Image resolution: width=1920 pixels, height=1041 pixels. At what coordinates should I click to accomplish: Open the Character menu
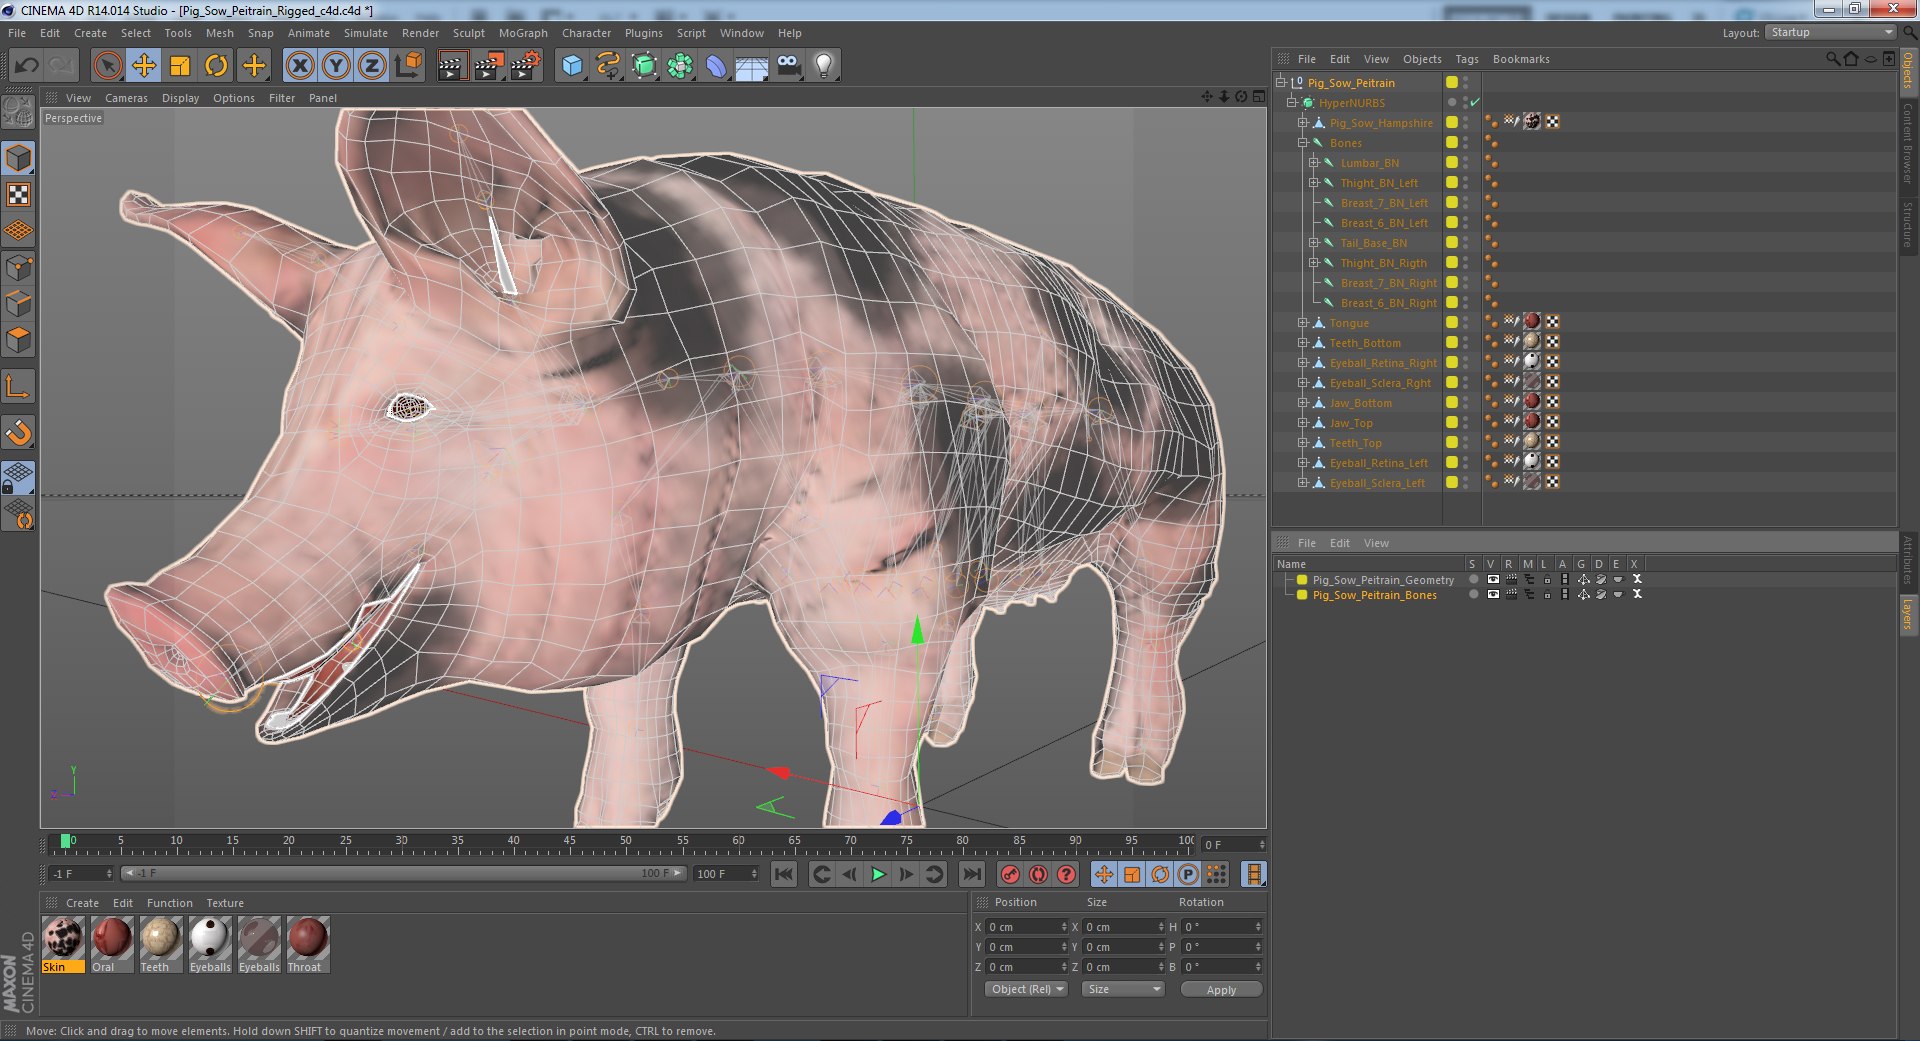click(x=586, y=33)
